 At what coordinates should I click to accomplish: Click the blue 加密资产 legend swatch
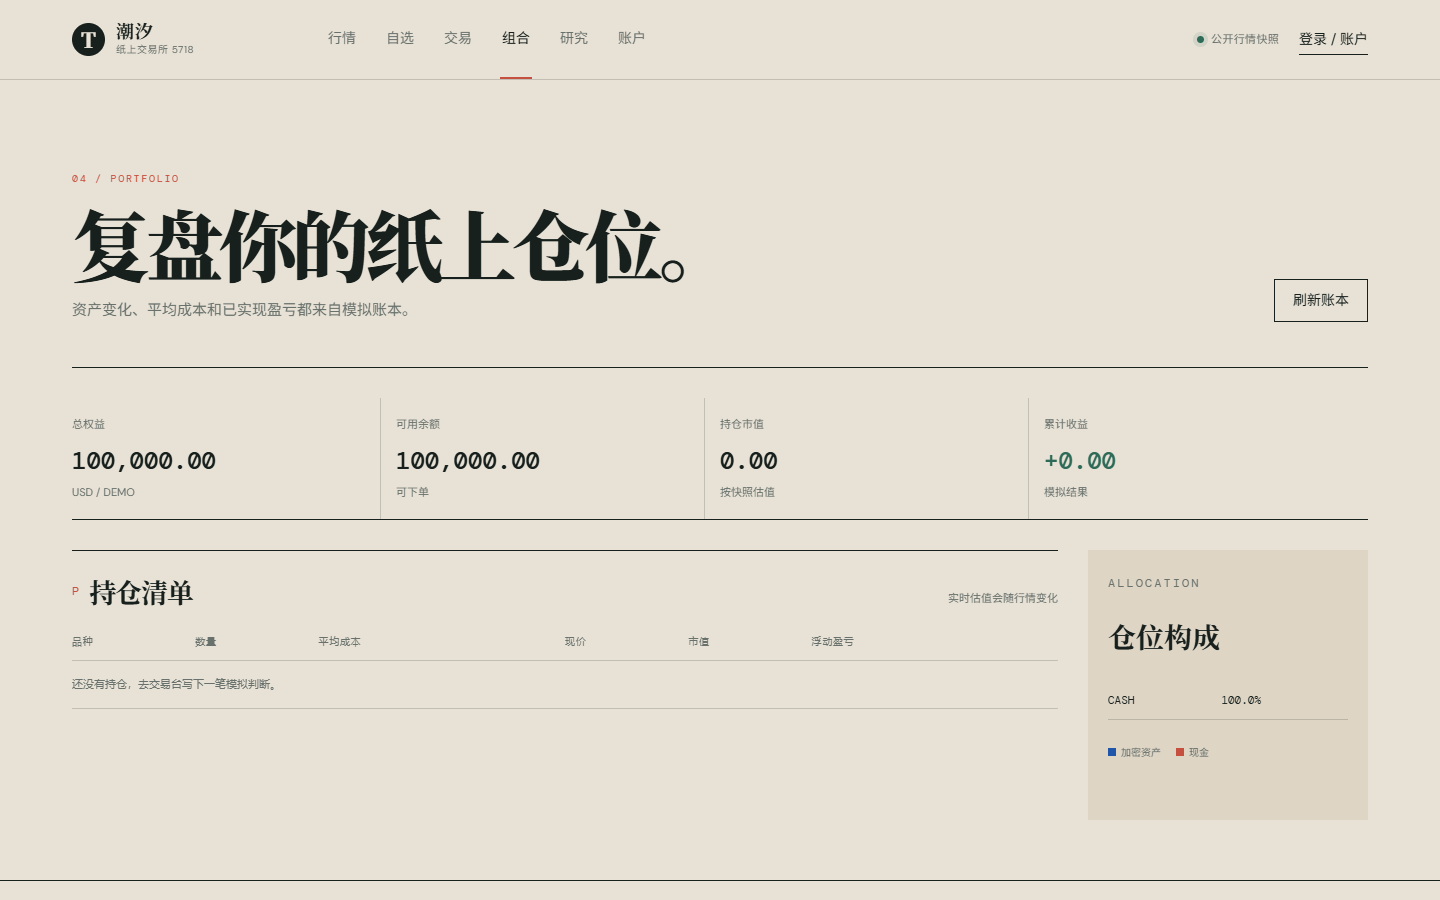1112,752
